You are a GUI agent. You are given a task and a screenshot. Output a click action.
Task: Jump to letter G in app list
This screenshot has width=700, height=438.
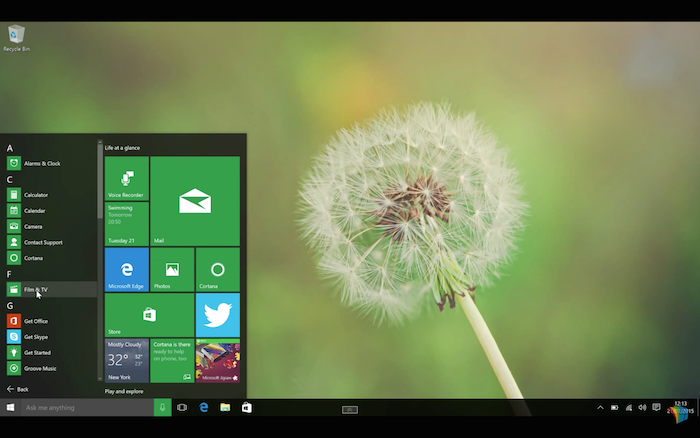coord(10,306)
